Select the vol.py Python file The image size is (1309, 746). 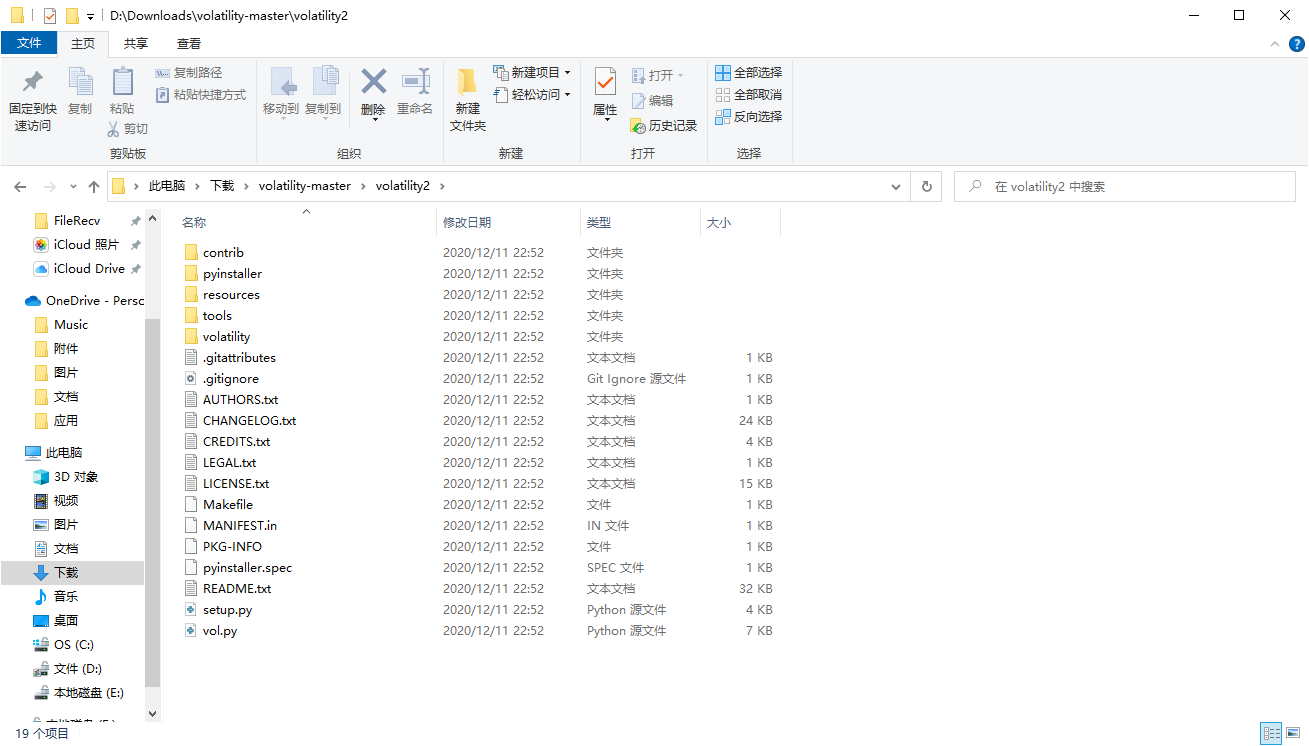coord(219,631)
